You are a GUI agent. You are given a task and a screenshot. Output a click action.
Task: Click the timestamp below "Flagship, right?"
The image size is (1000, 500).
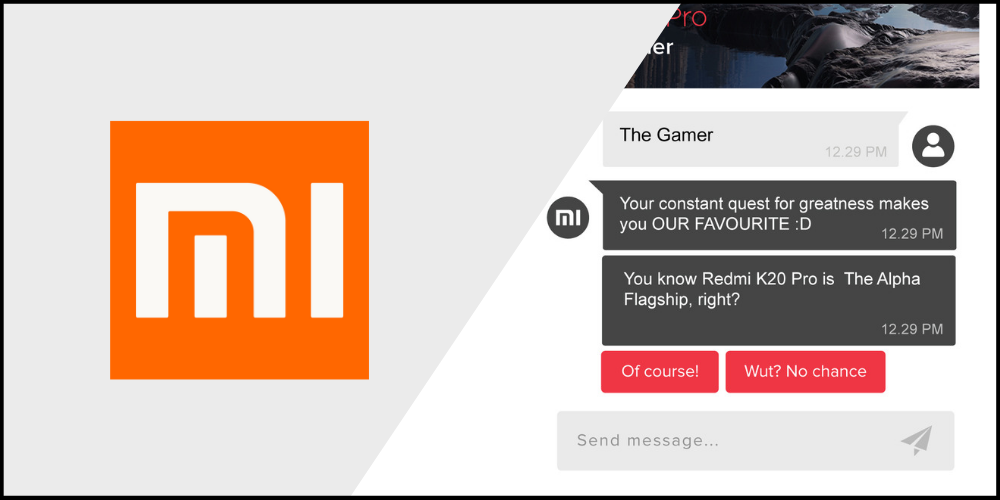click(911, 328)
